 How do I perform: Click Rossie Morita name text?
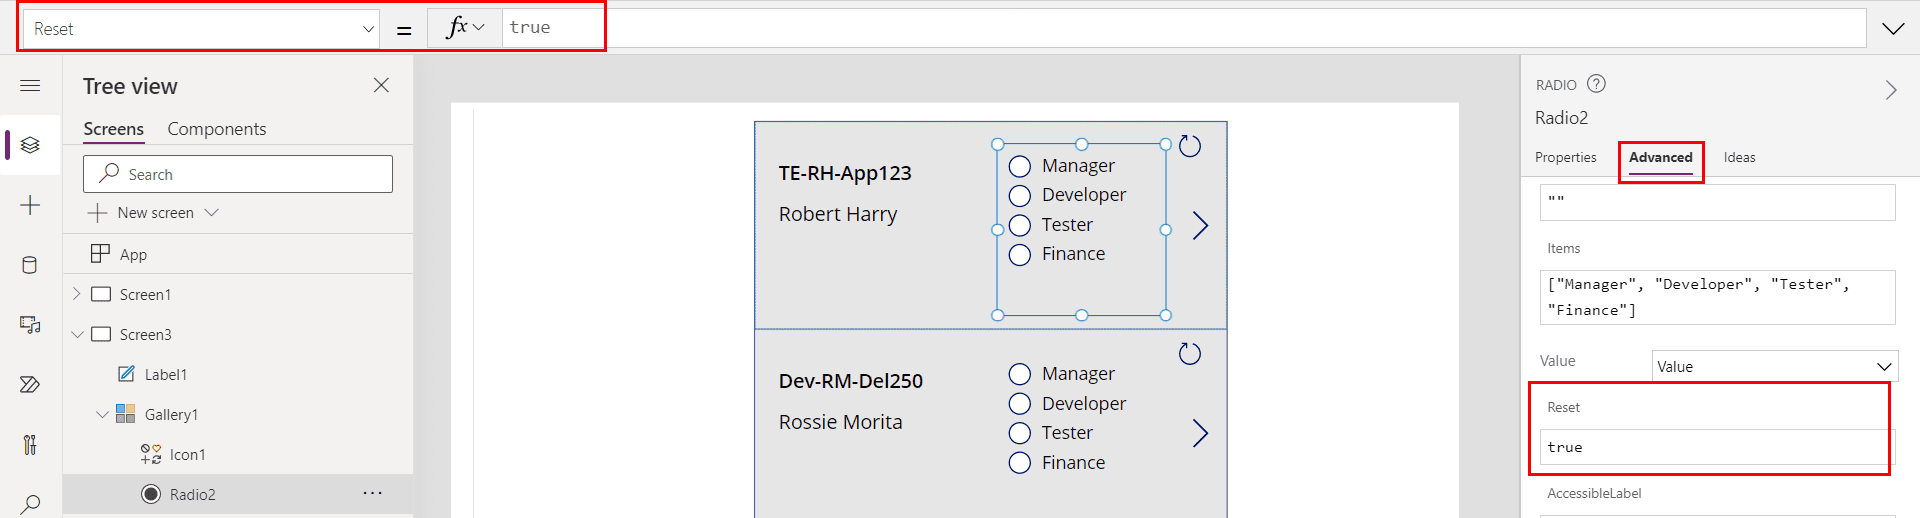[840, 422]
